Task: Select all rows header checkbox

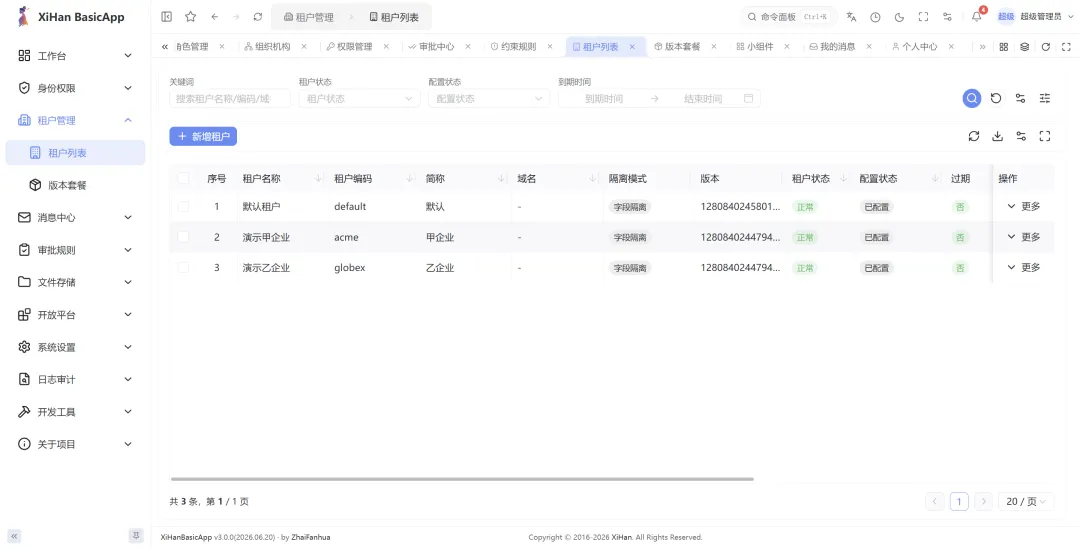Action: (183, 178)
